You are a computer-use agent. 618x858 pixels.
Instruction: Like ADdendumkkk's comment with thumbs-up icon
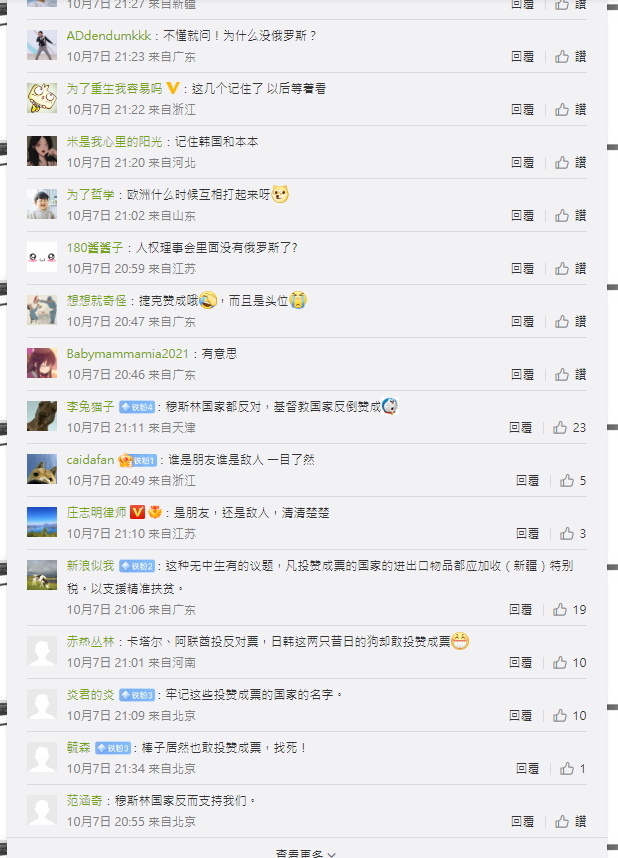(562, 56)
